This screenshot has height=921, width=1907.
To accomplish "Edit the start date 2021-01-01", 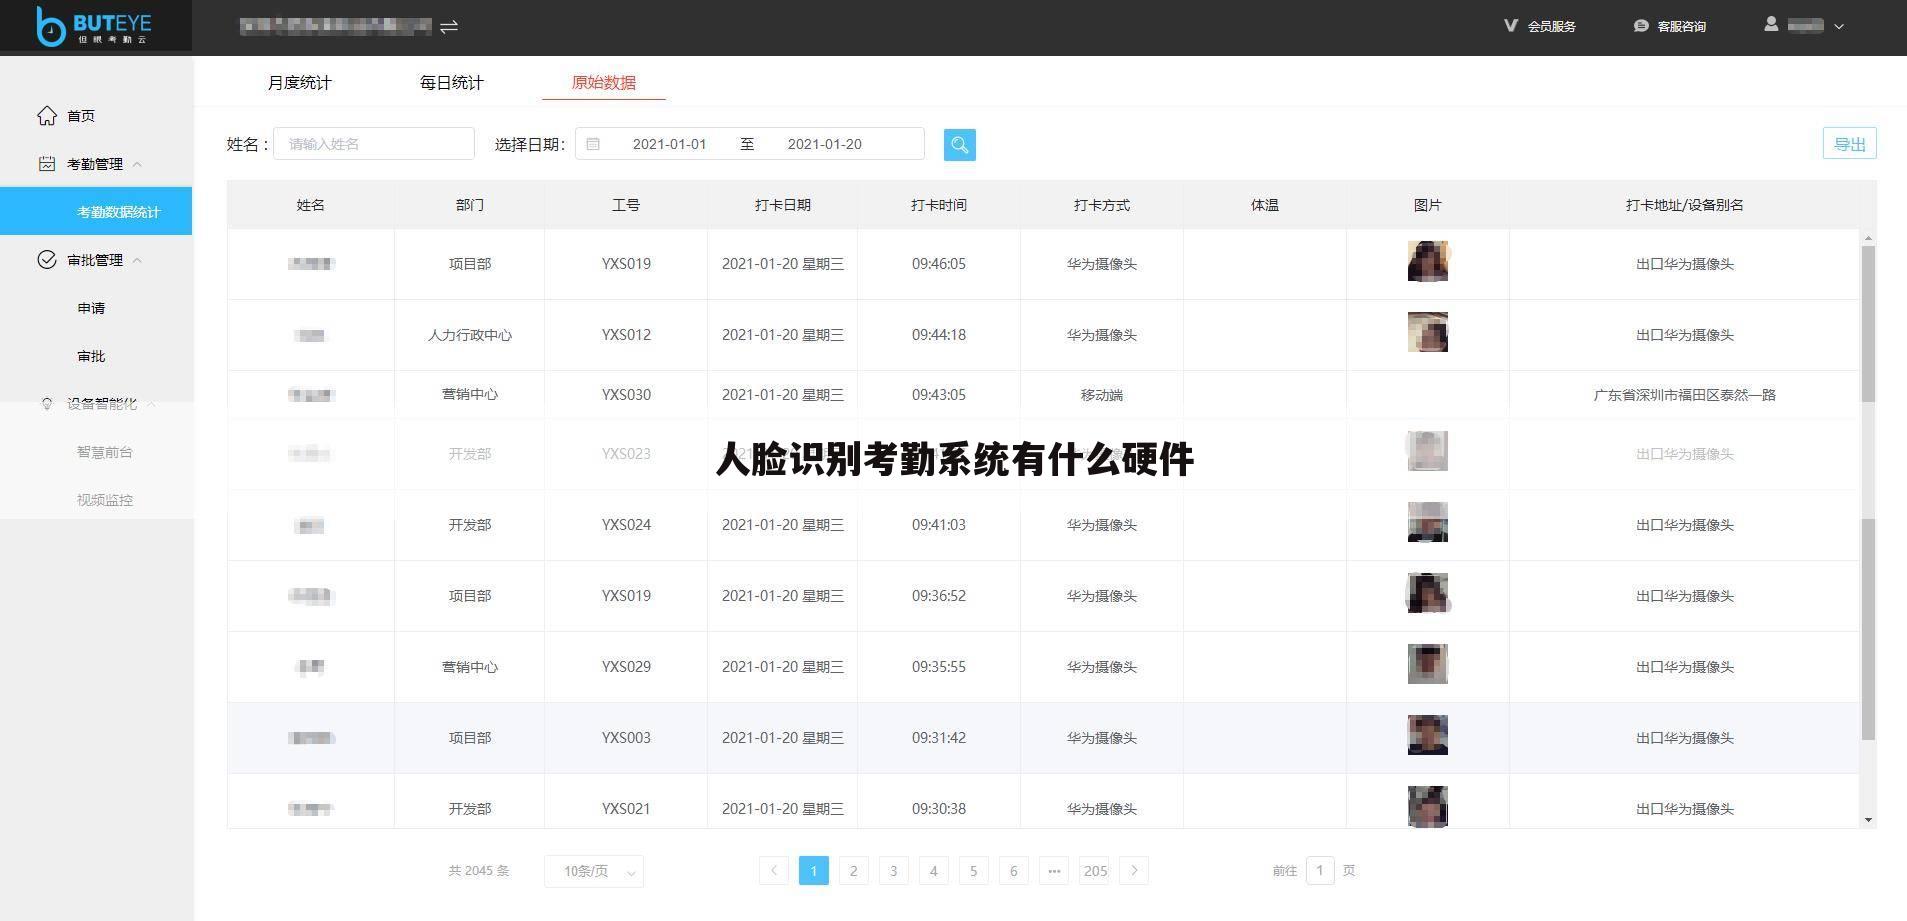I will [669, 144].
